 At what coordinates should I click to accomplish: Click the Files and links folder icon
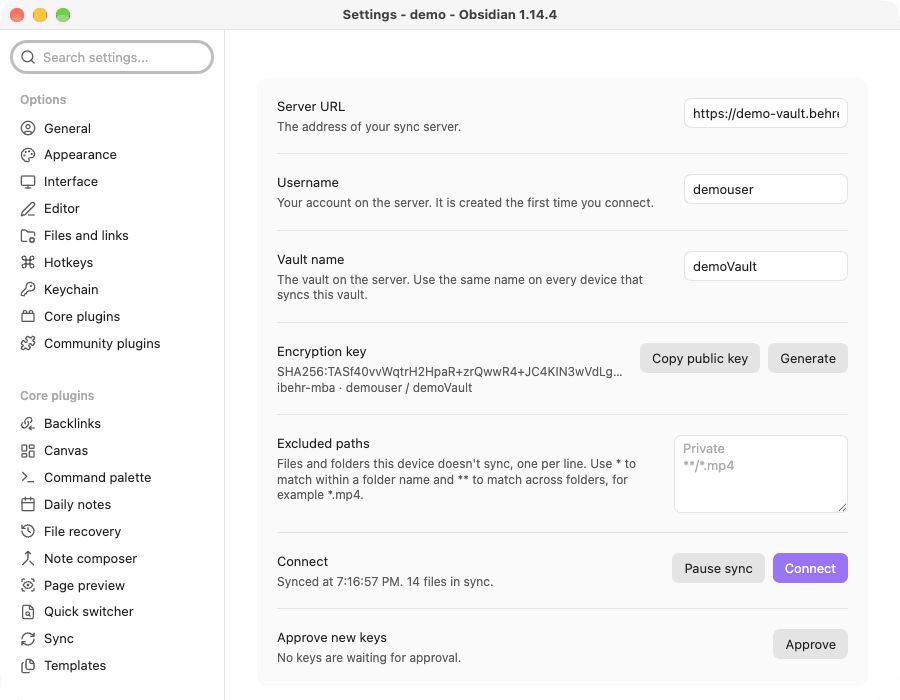[28, 236]
